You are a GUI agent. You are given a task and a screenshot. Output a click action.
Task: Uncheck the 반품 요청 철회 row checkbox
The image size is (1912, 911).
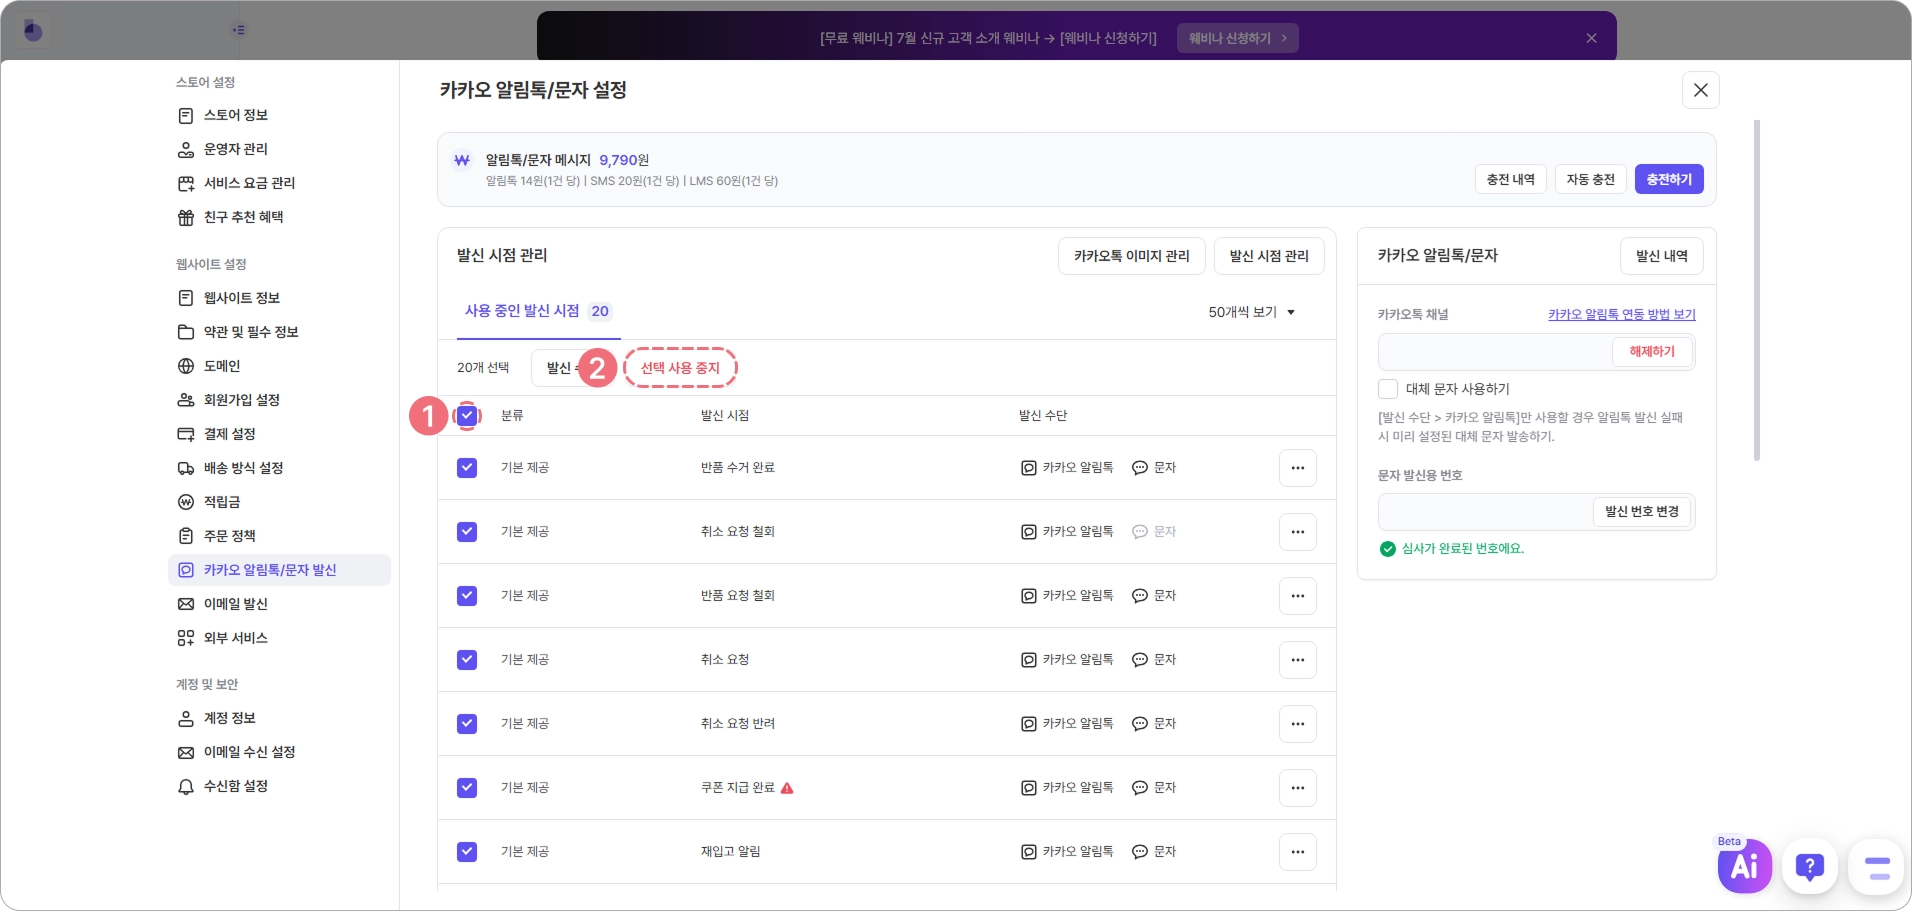click(467, 596)
